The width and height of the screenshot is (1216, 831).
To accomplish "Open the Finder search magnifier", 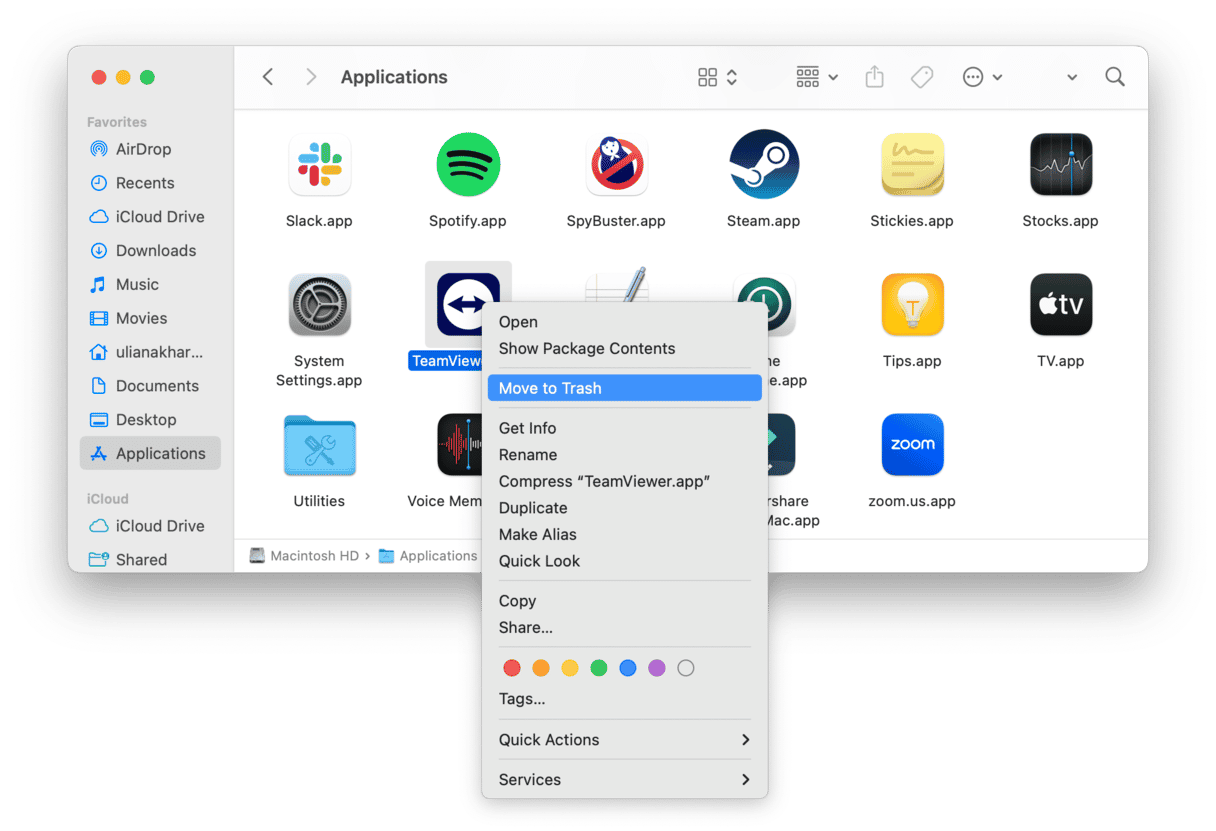I will pyautogui.click(x=1115, y=77).
